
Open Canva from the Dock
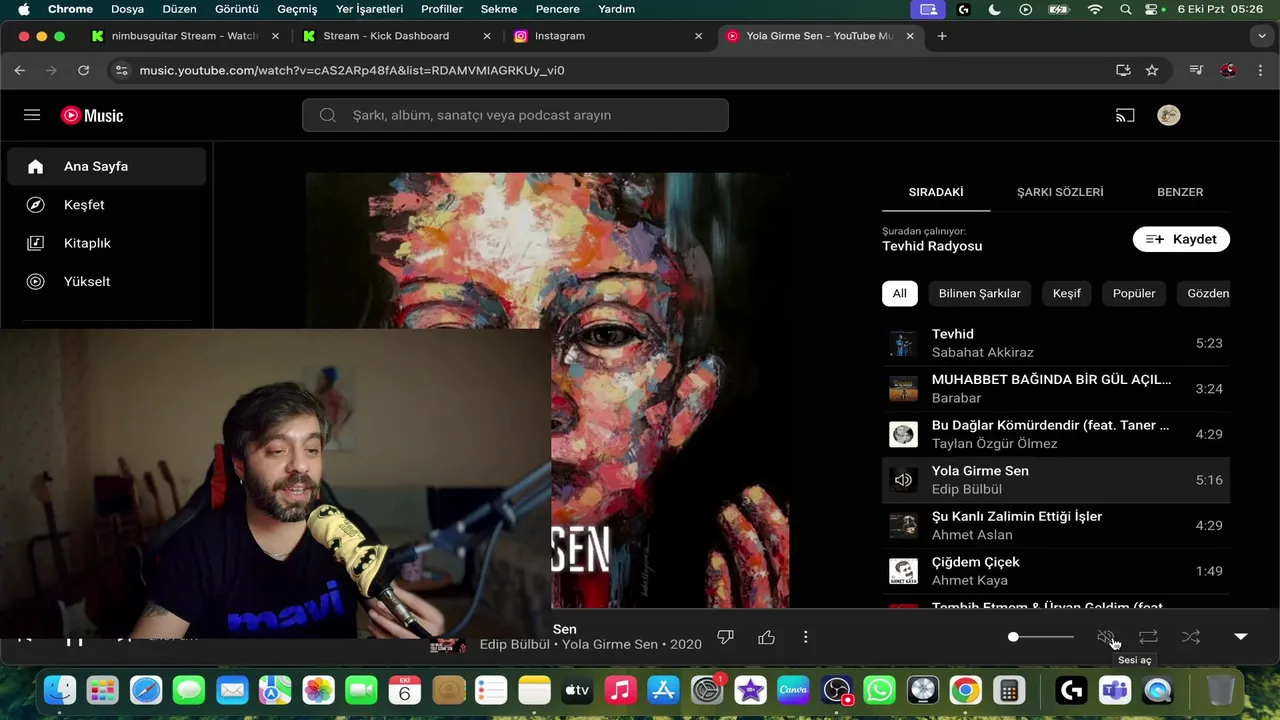(x=793, y=690)
